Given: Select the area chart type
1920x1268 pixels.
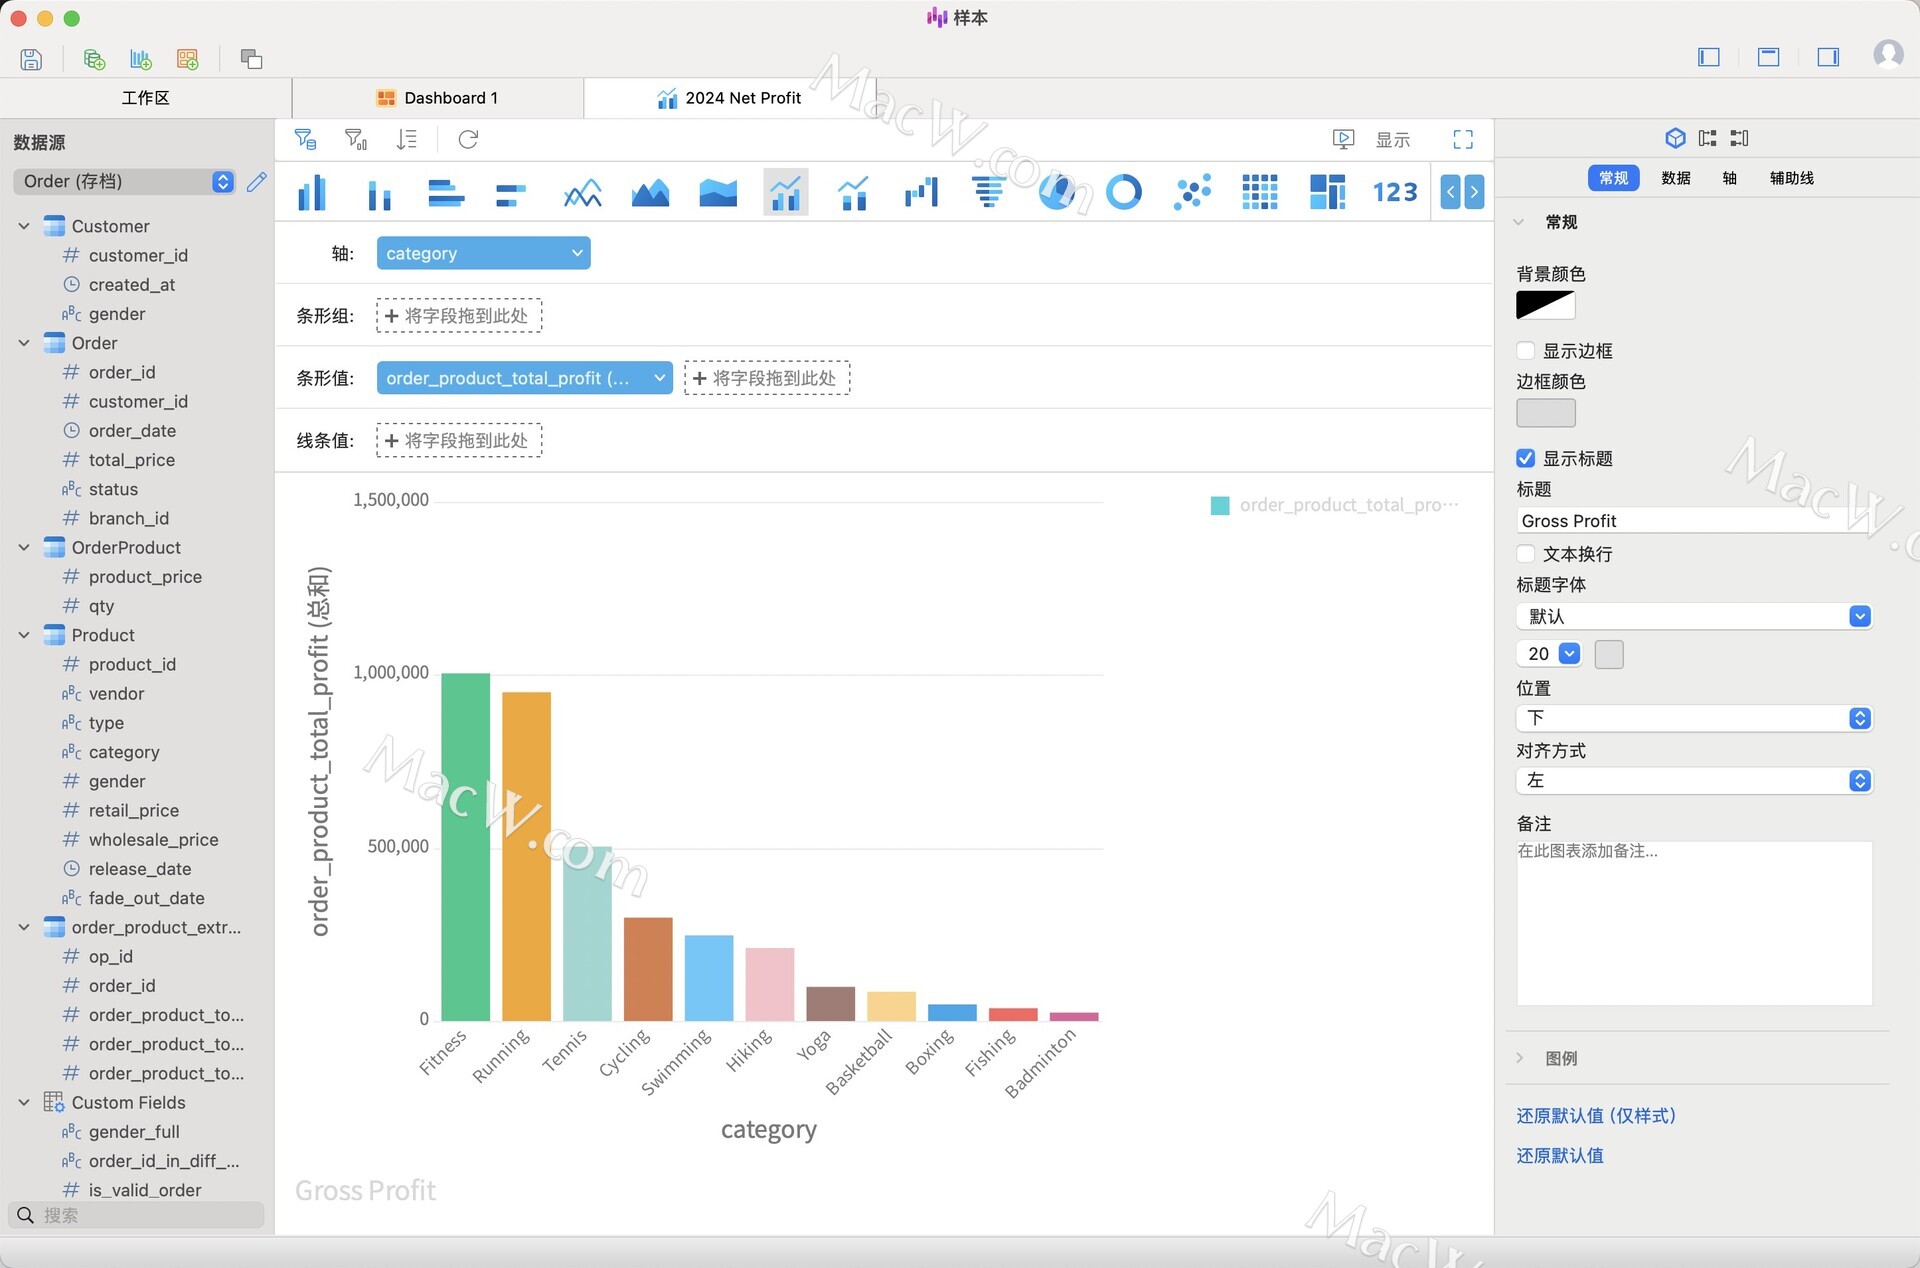Looking at the screenshot, I should [650, 192].
